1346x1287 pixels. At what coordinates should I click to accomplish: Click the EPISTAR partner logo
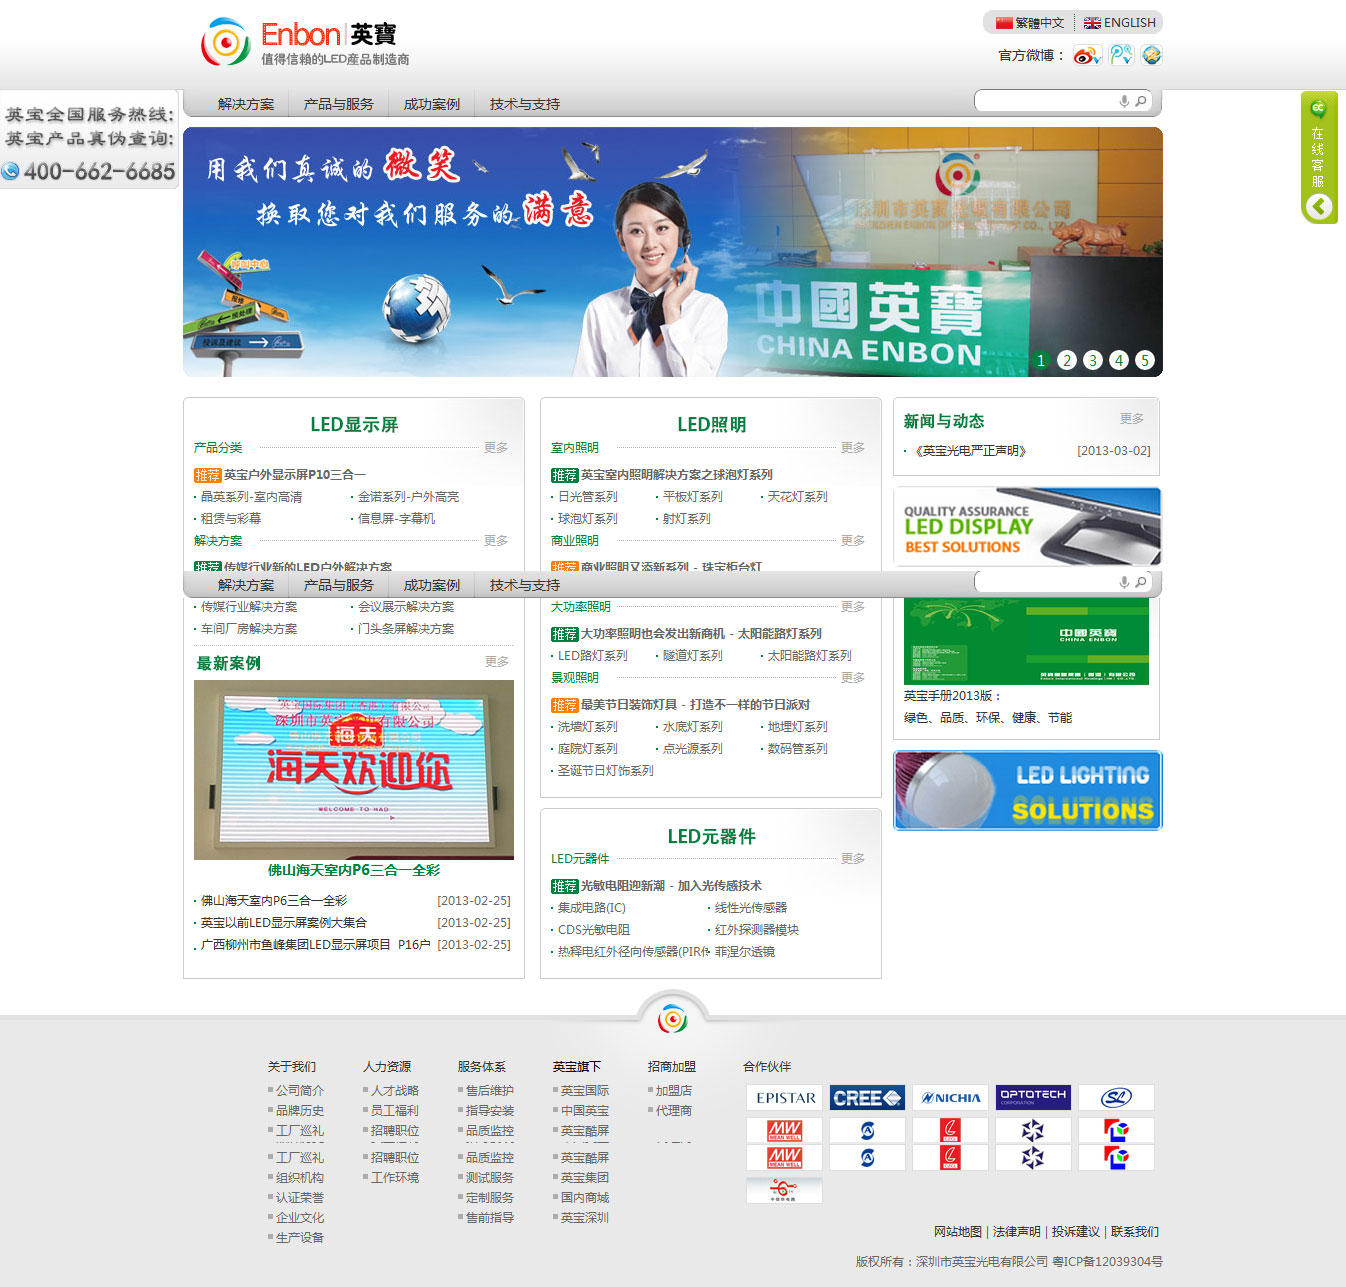tap(785, 1098)
